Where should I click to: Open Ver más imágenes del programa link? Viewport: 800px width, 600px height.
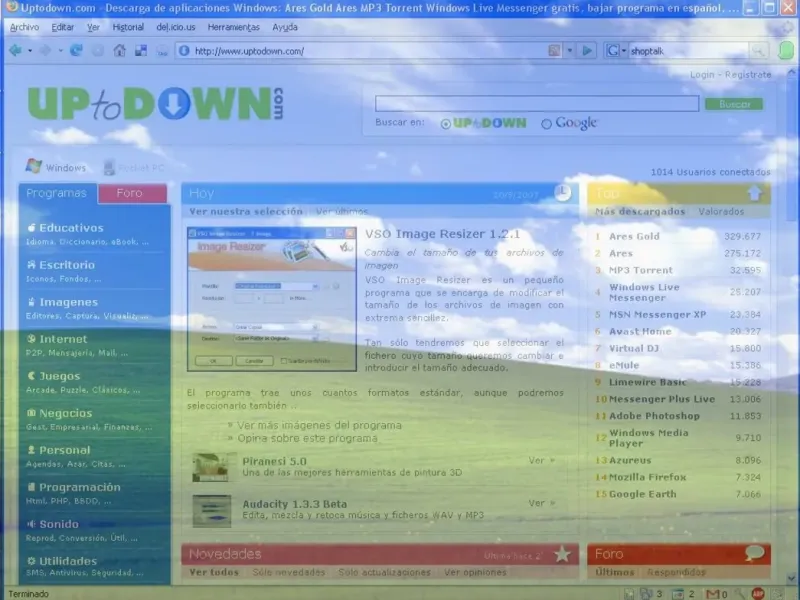319,425
